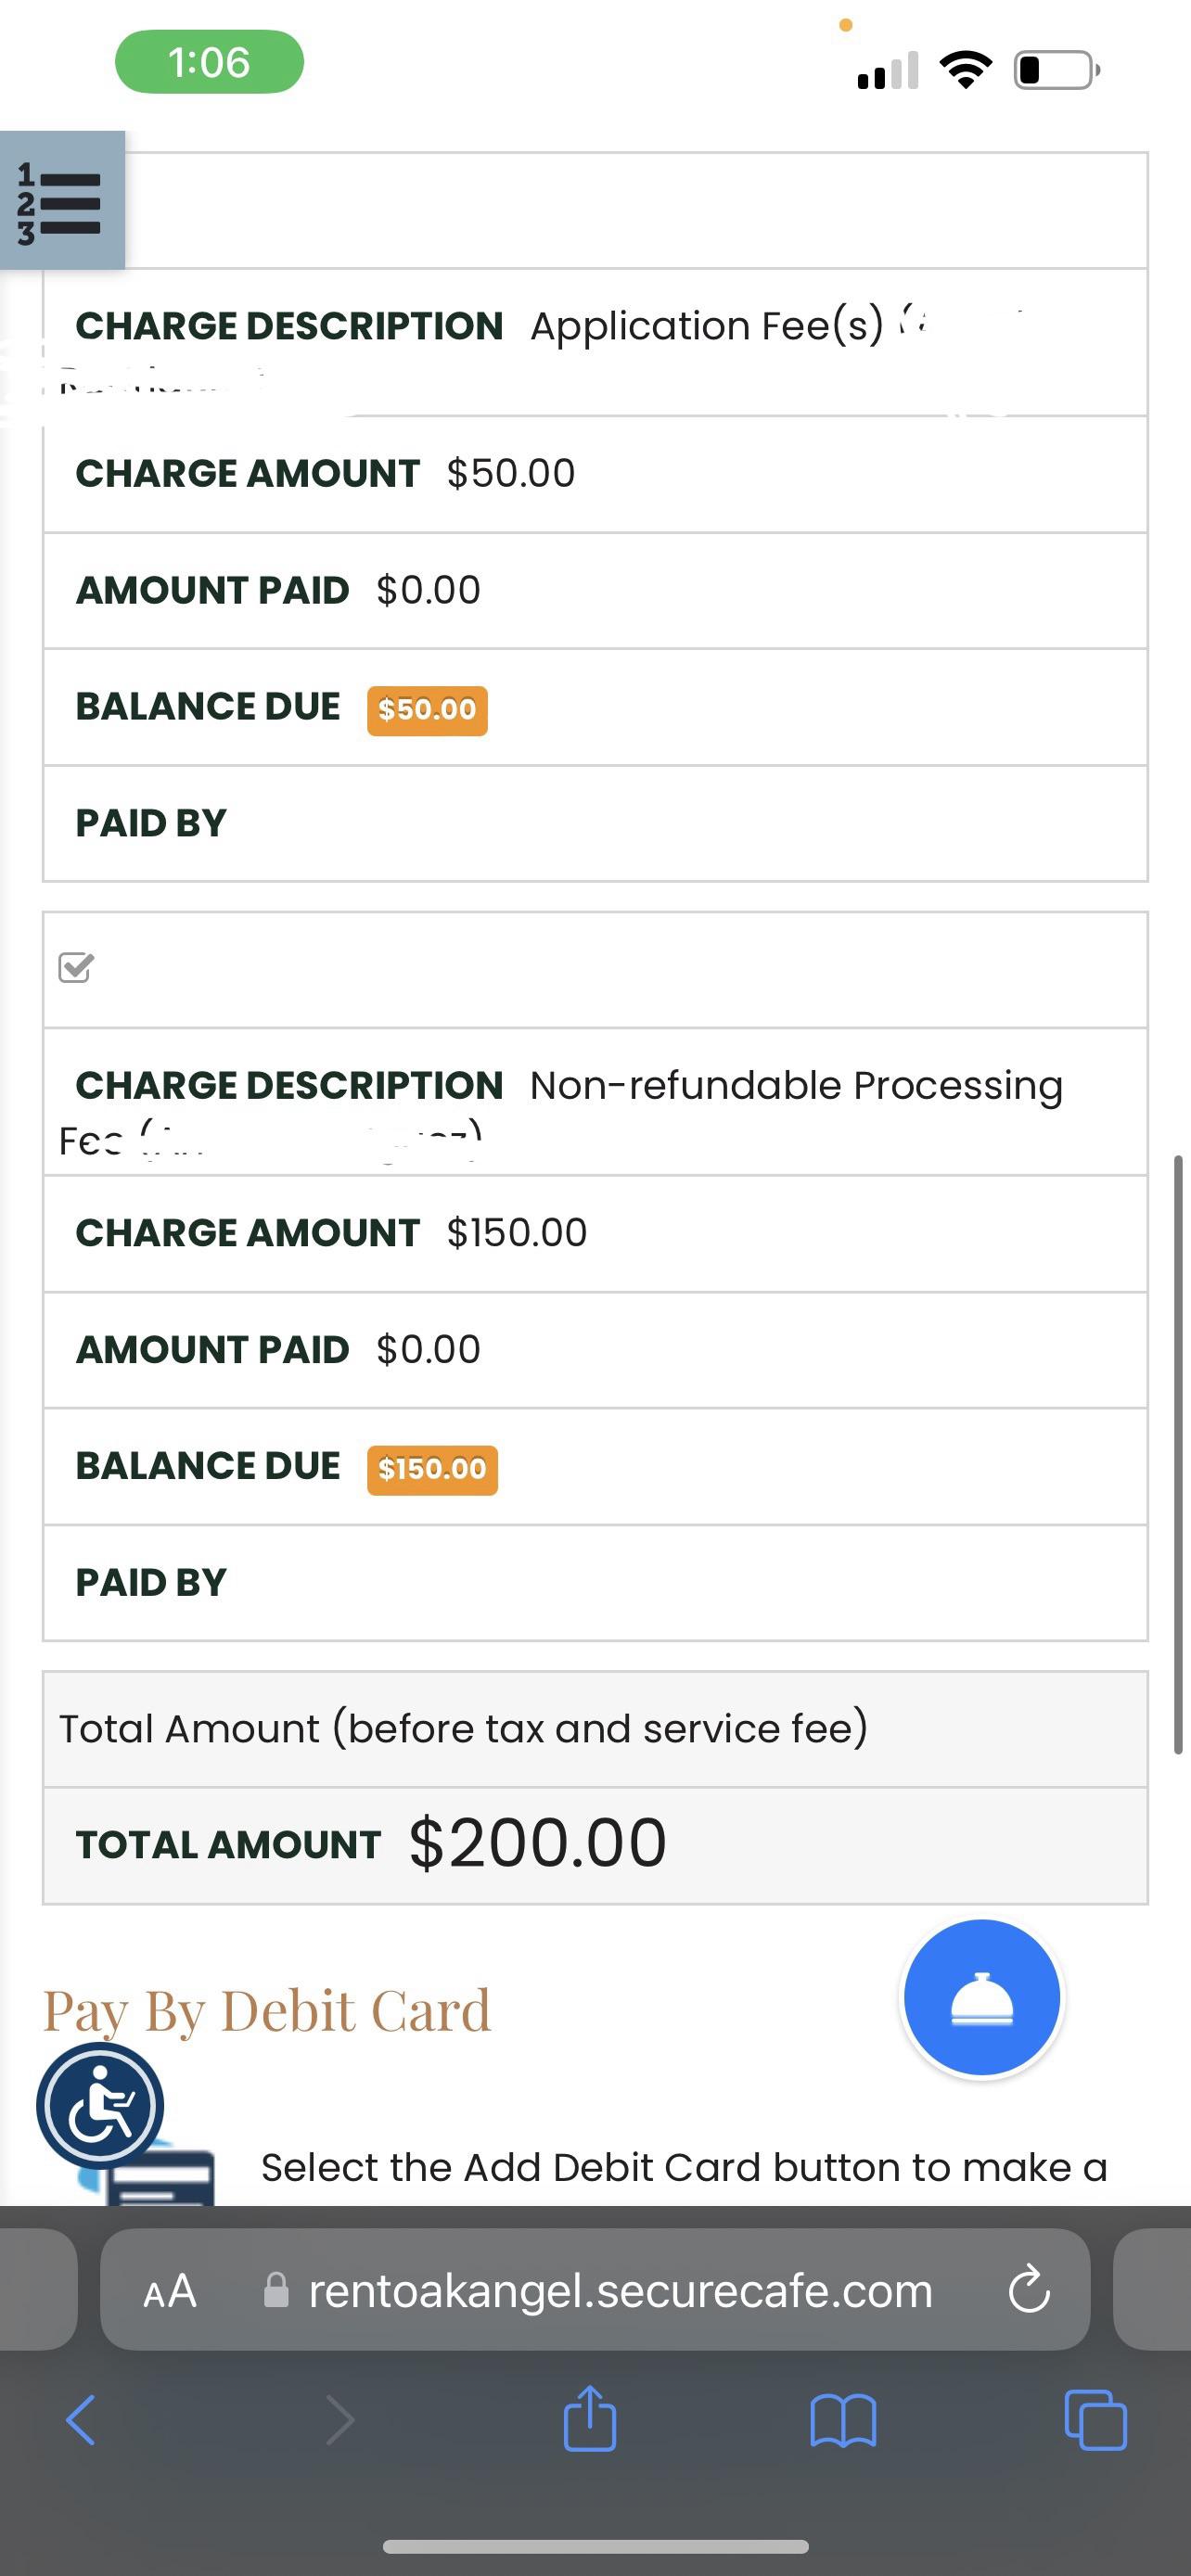Tap the padlock icon in address bar
1191x2576 pixels.
click(x=276, y=2290)
